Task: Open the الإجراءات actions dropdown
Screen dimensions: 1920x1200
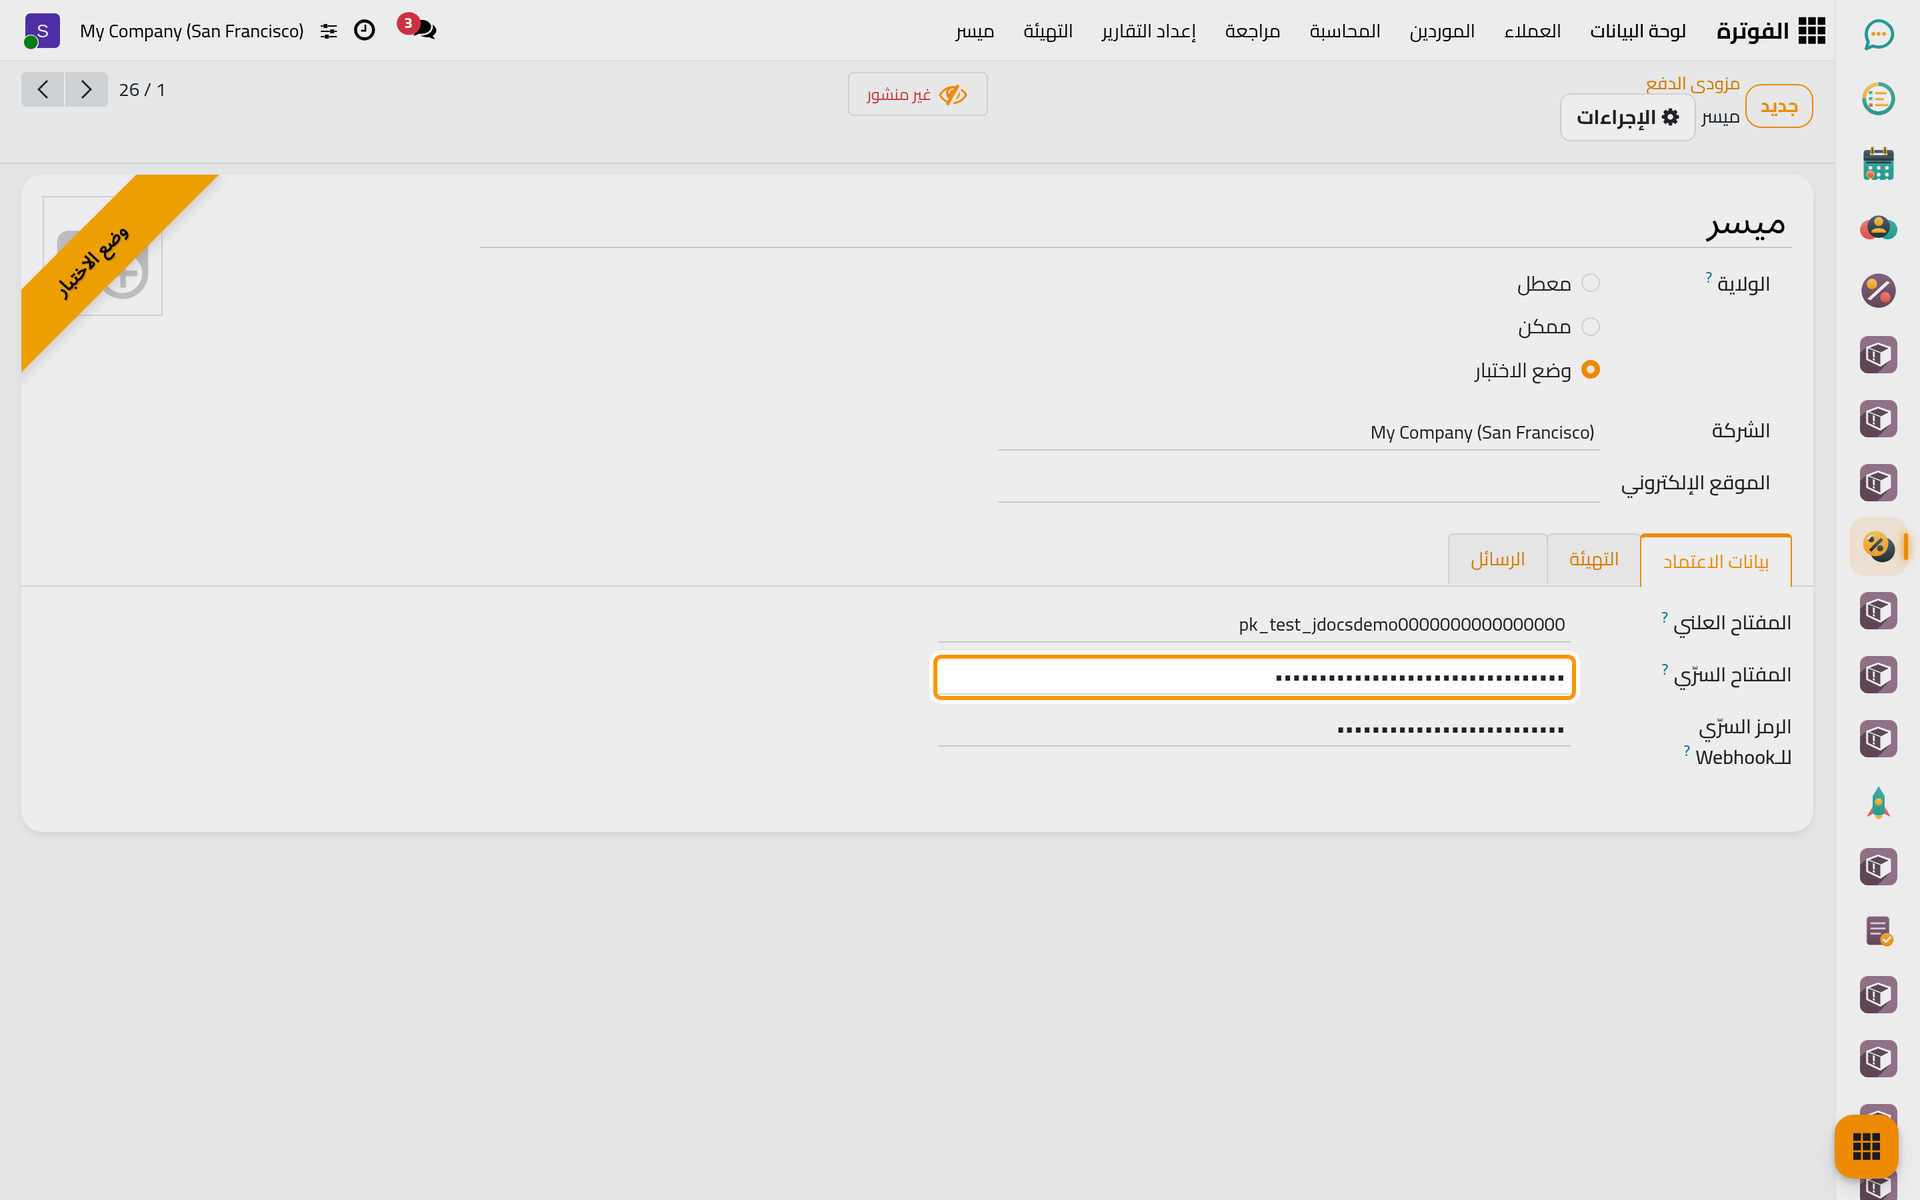Action: click(x=1627, y=118)
